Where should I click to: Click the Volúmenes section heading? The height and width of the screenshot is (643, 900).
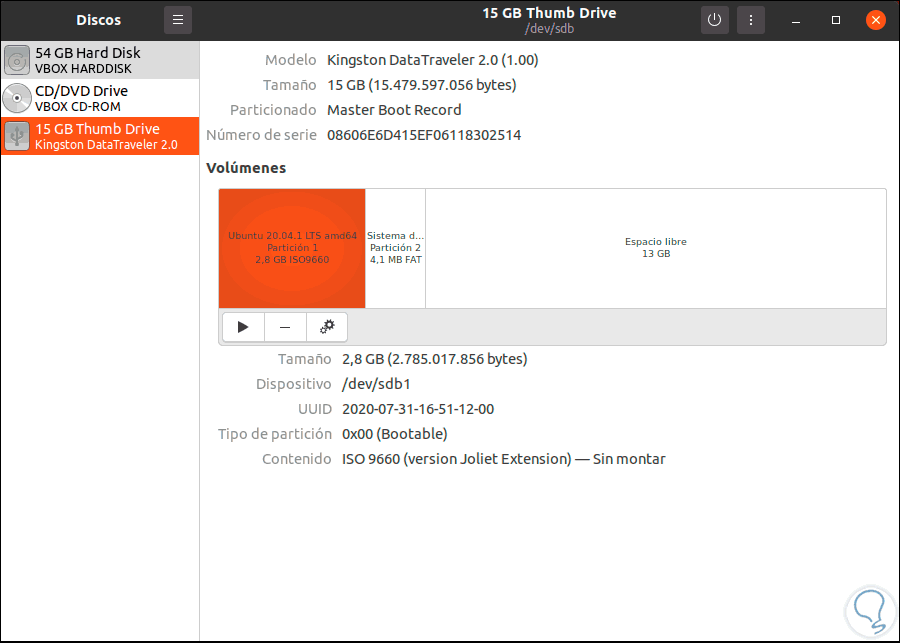(x=246, y=168)
